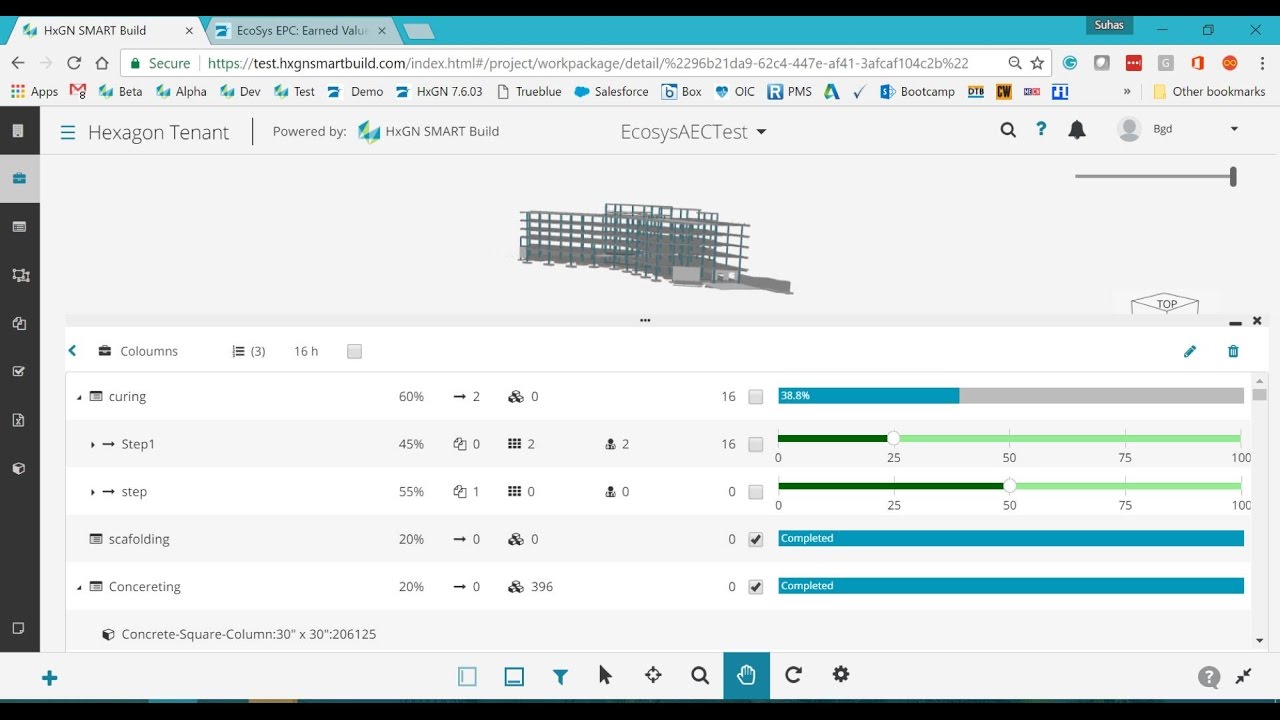This screenshot has width=1280, height=720.
Task: Delete the Coloumns work package trash icon
Action: click(1233, 351)
